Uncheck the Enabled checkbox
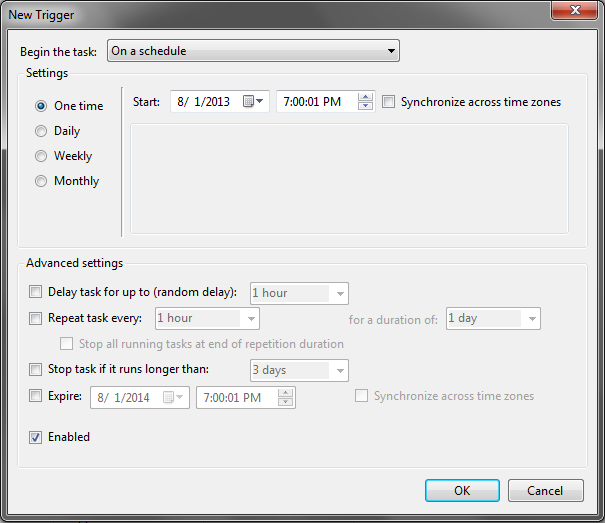Image resolution: width=605 pixels, height=523 pixels. coord(36,437)
